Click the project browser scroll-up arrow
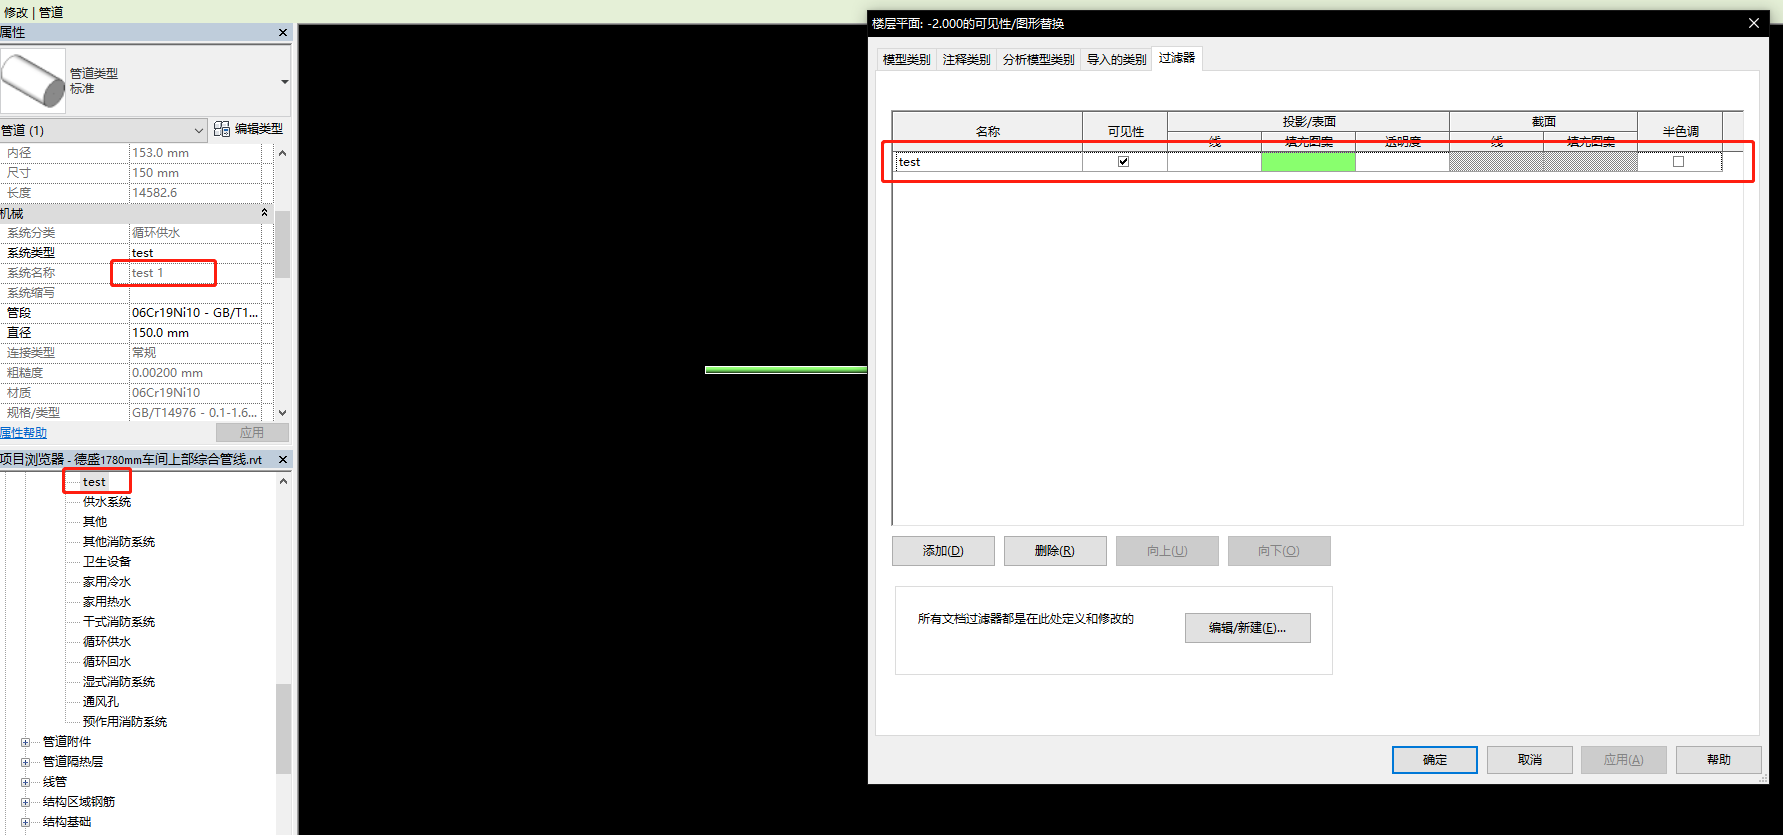This screenshot has width=1783, height=835. click(x=283, y=481)
